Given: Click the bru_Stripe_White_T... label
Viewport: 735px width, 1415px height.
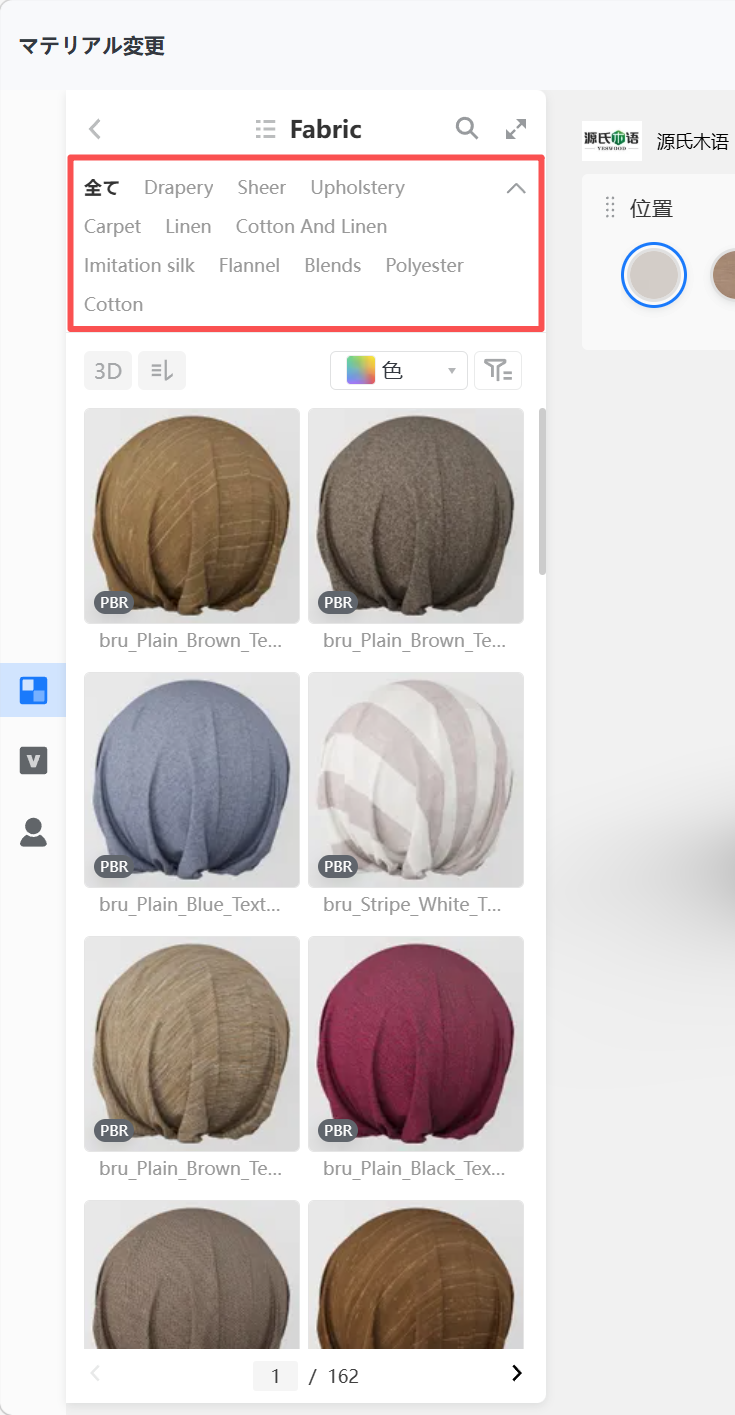Looking at the screenshot, I should pyautogui.click(x=412, y=905).
